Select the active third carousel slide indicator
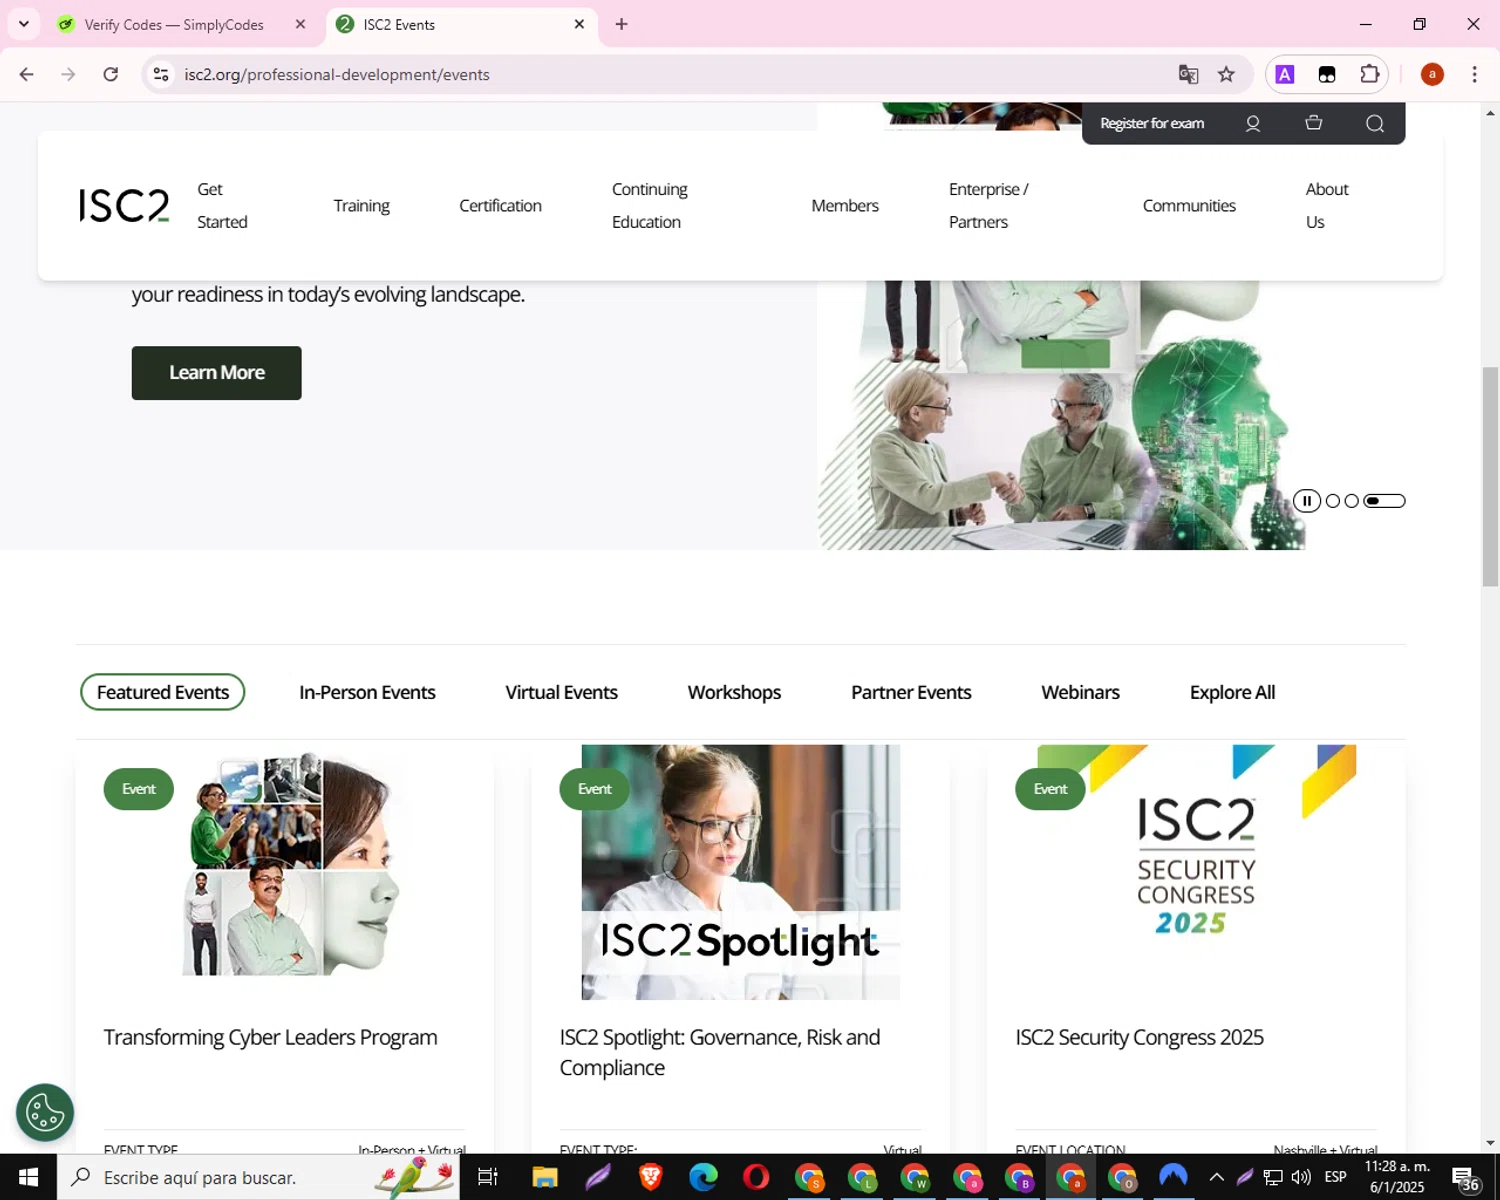This screenshot has width=1500, height=1200. [1385, 501]
